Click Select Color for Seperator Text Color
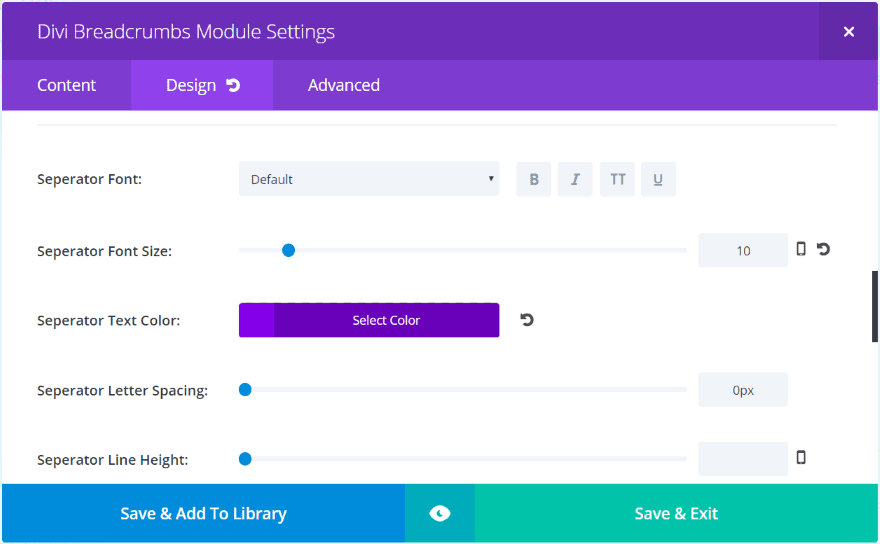The width and height of the screenshot is (880, 544). coord(386,320)
